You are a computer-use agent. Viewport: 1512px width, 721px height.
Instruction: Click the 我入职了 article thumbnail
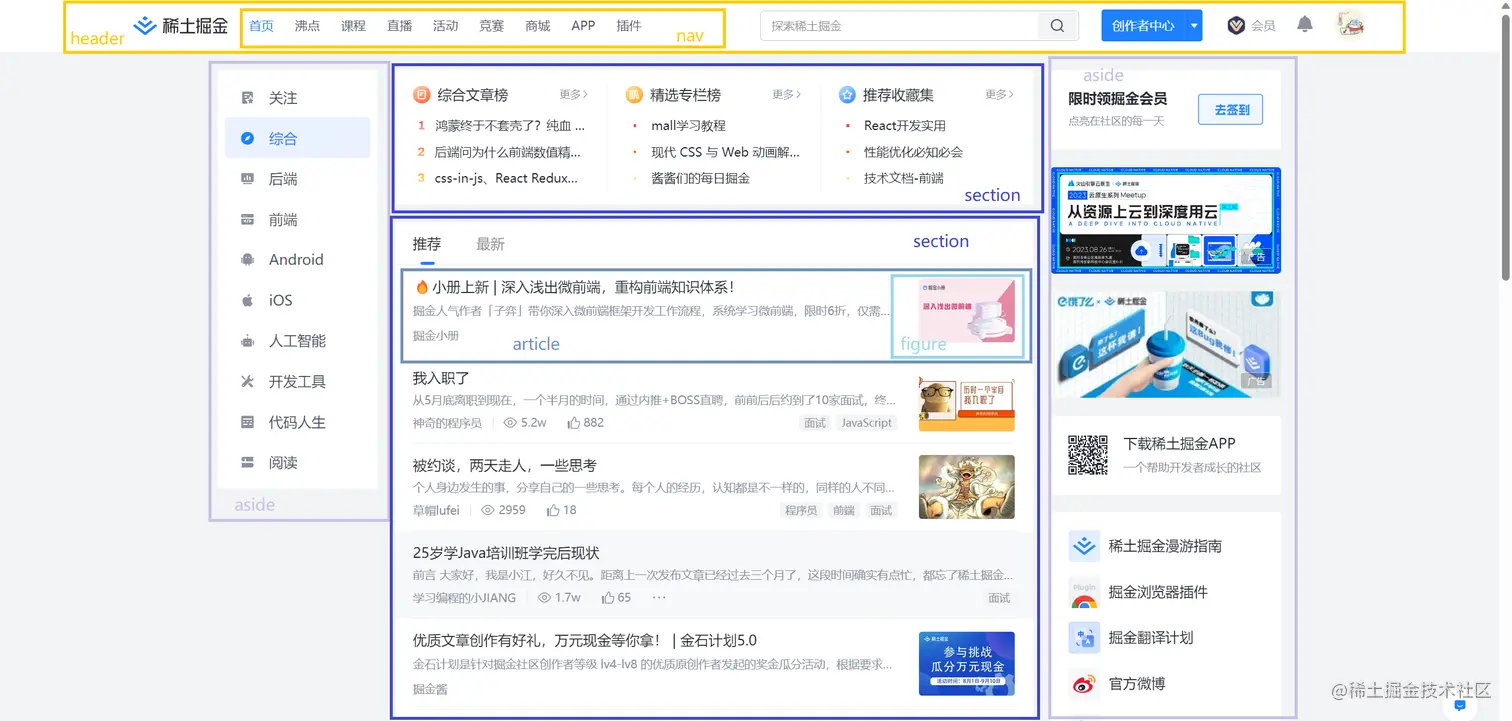[967, 404]
